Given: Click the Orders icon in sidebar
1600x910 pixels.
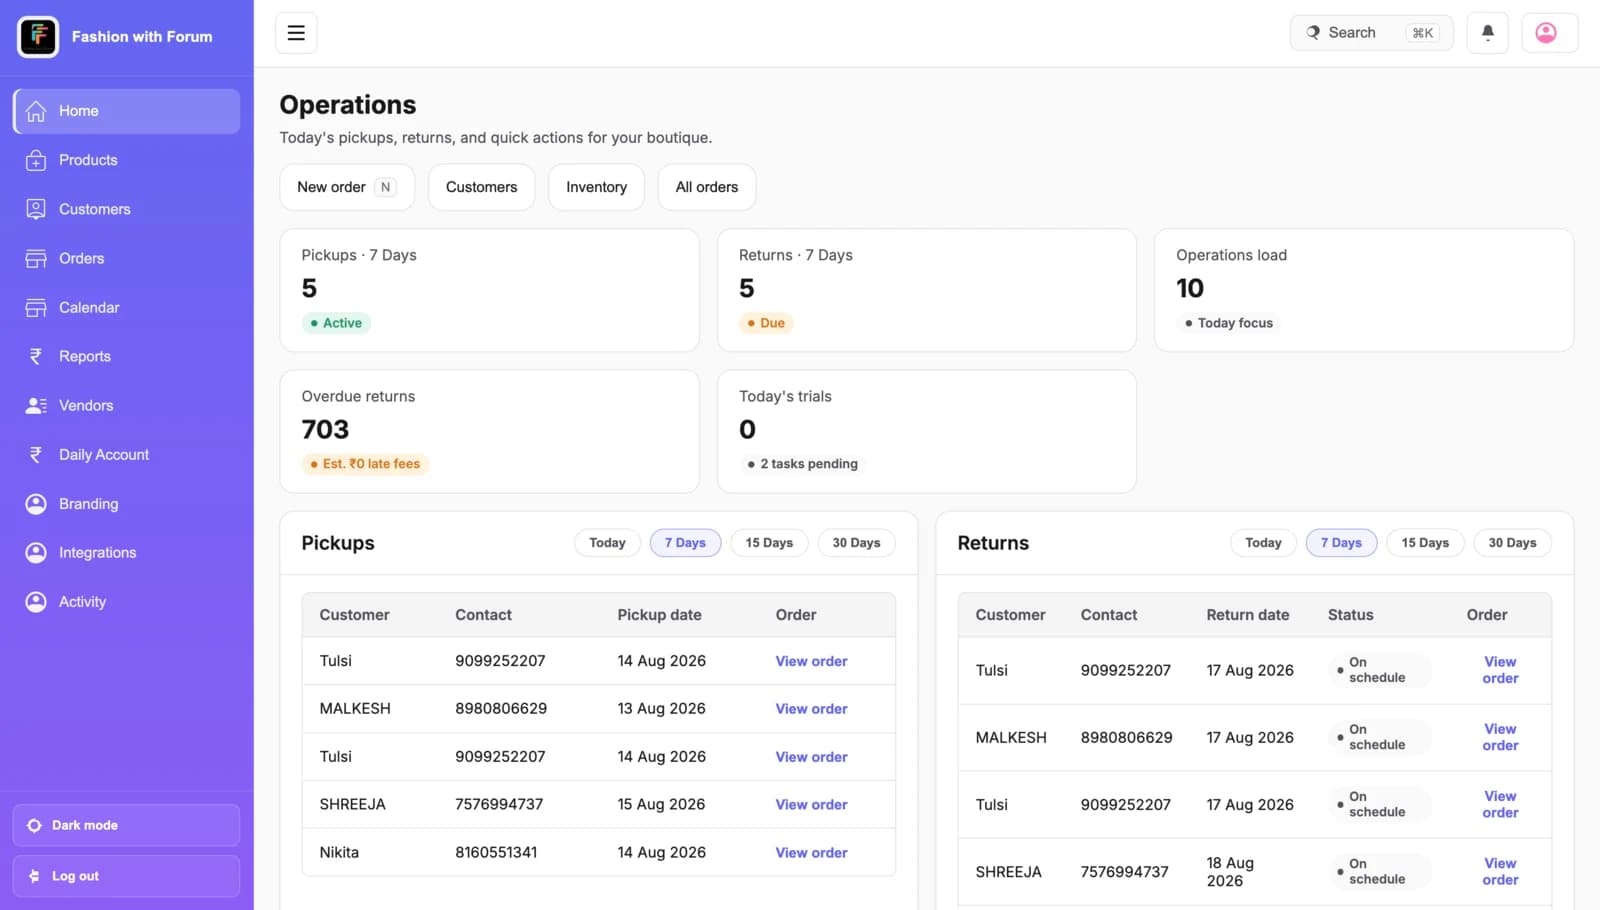Looking at the screenshot, I should click(x=36, y=258).
